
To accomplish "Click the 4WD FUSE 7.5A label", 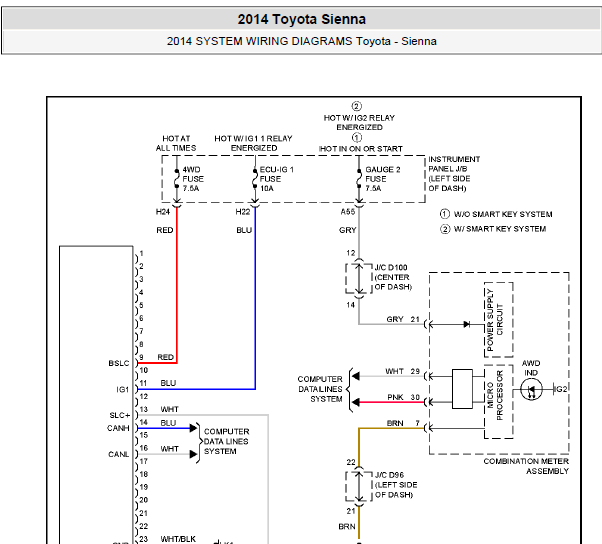I will (x=193, y=179).
